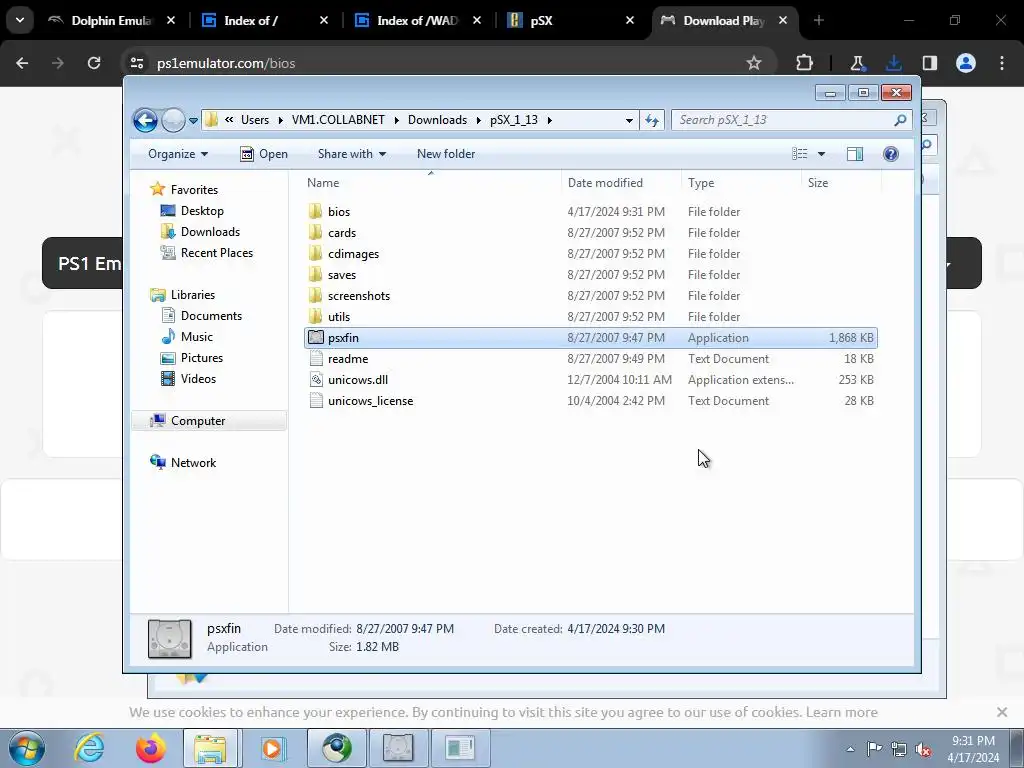The image size is (1024, 768).
Task: Open the Windows Start orb
Action: point(27,748)
